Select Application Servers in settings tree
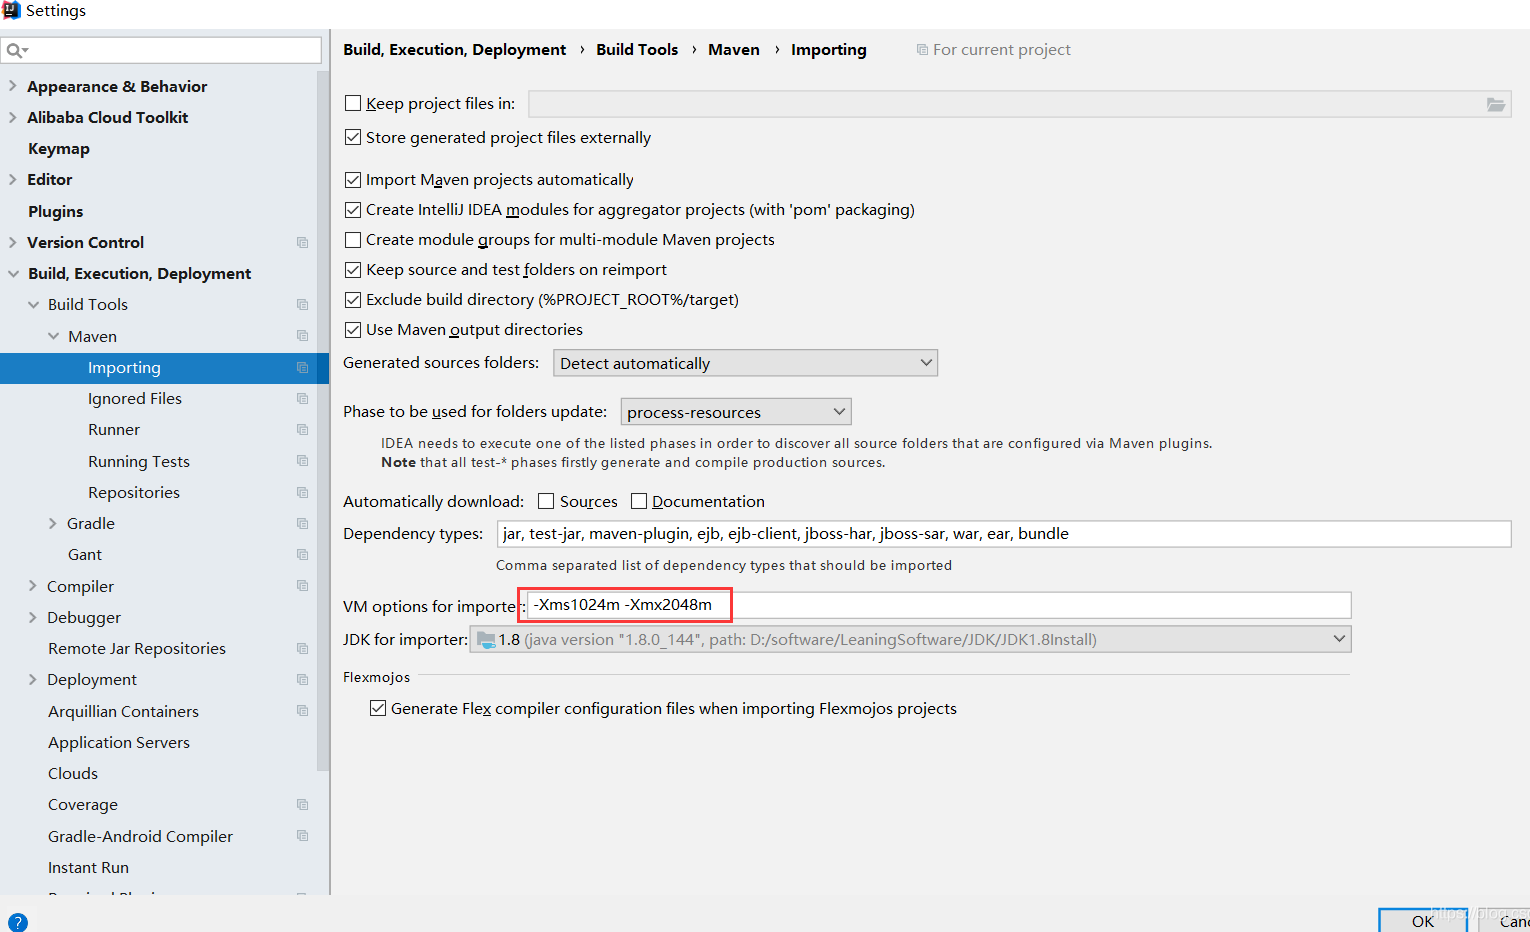Image resolution: width=1530 pixels, height=932 pixels. click(119, 742)
